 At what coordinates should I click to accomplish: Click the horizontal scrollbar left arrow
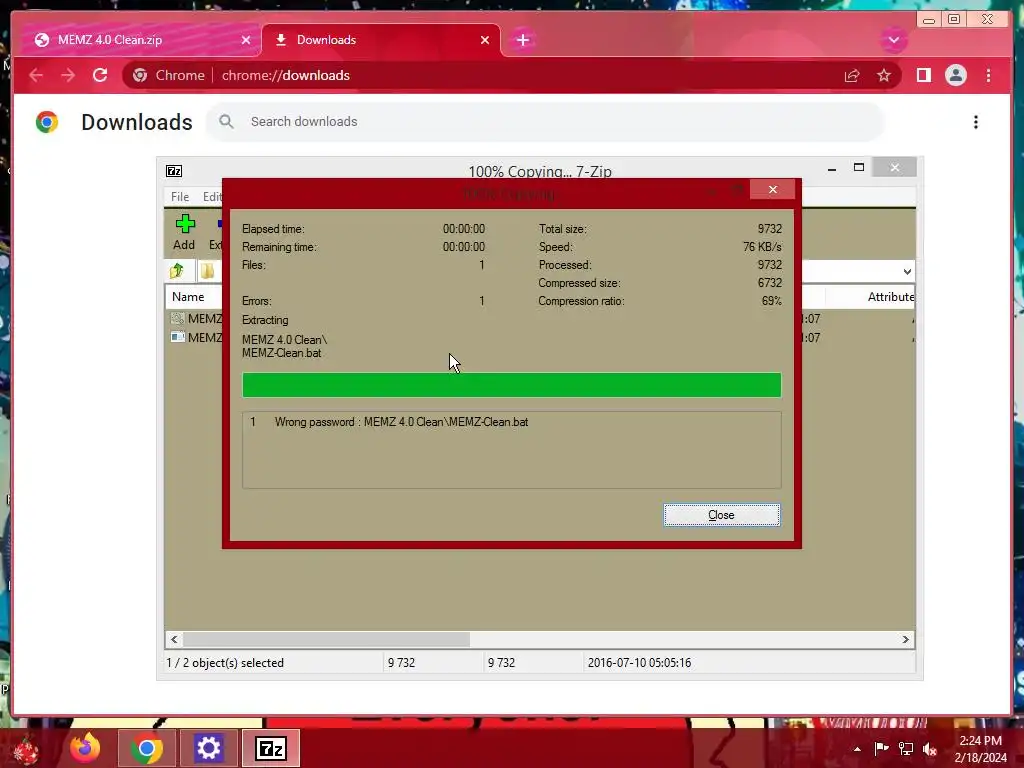[x=174, y=639]
